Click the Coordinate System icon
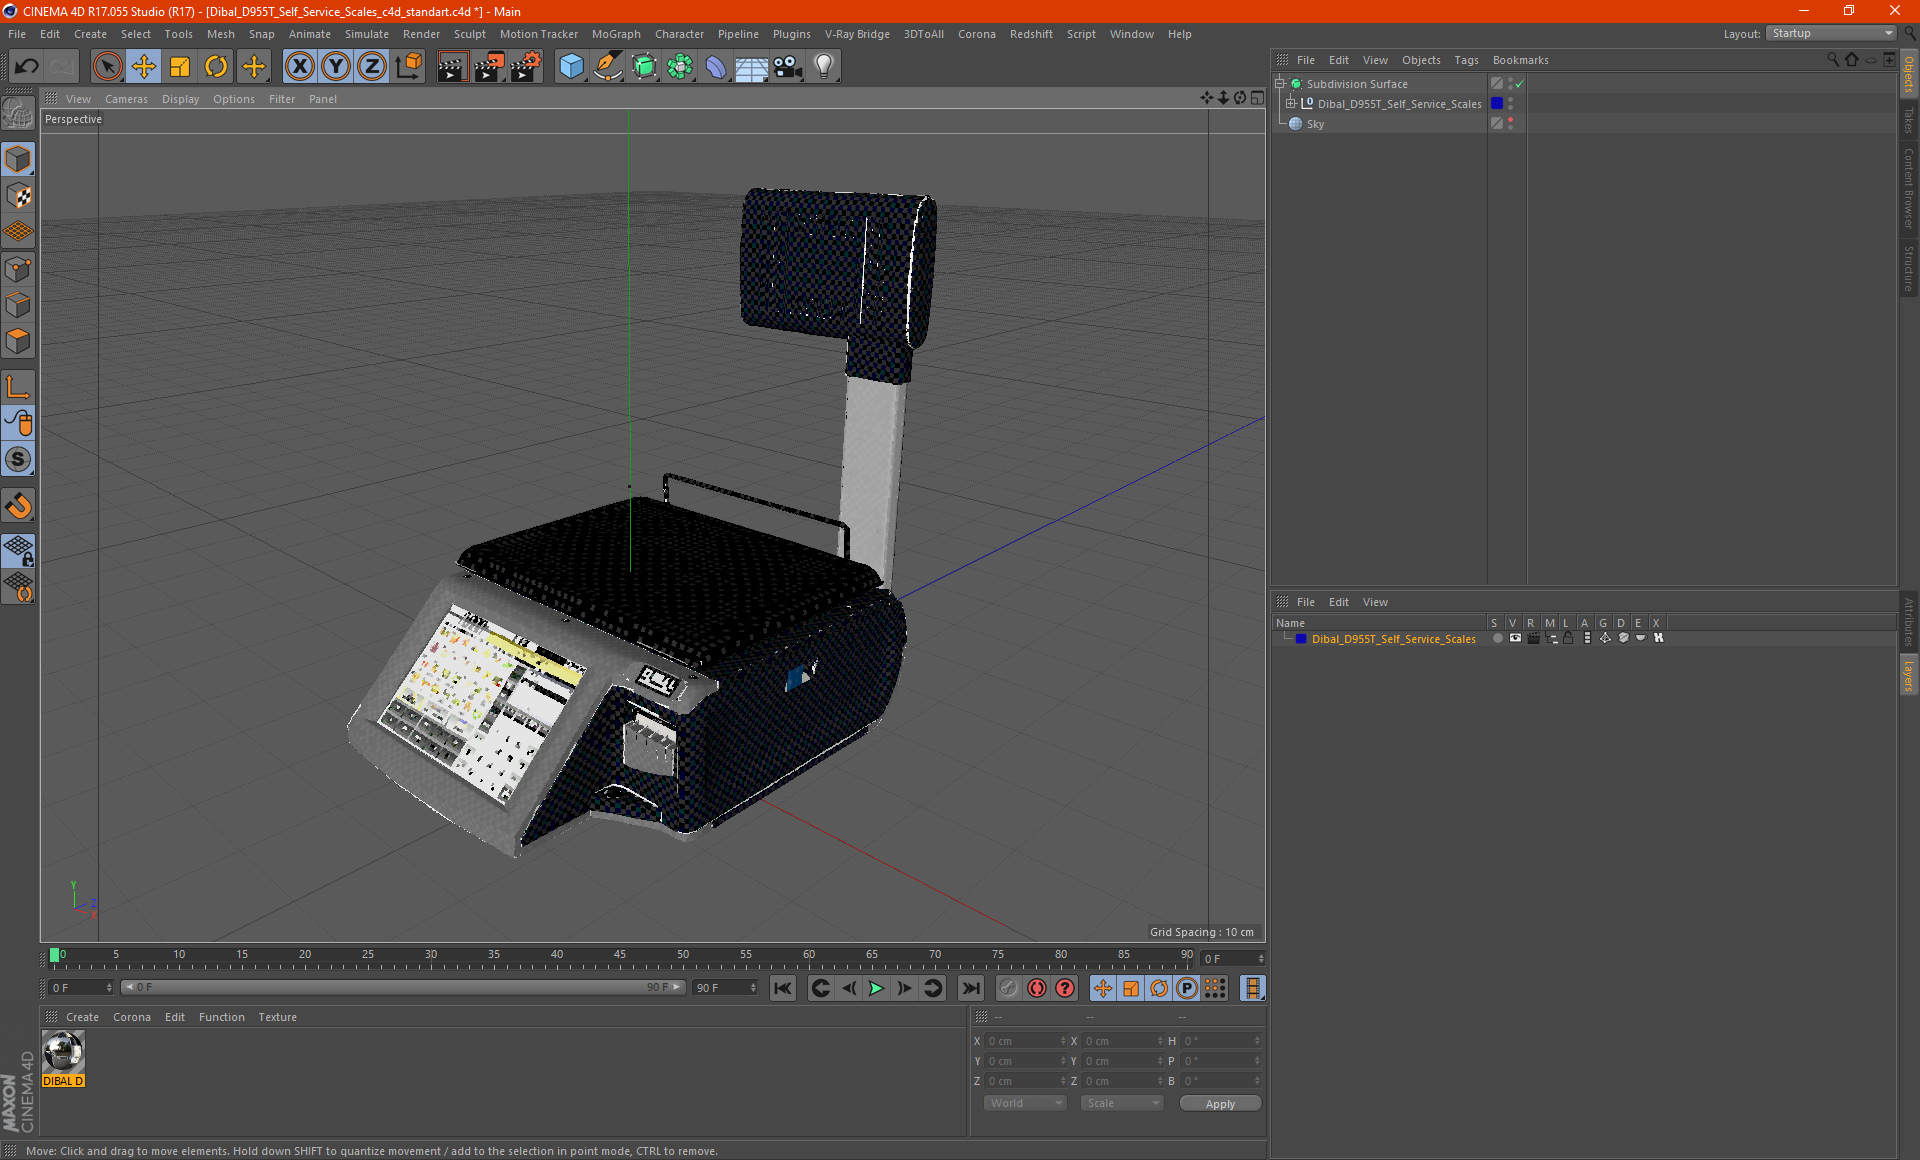1920x1160 pixels. [409, 67]
